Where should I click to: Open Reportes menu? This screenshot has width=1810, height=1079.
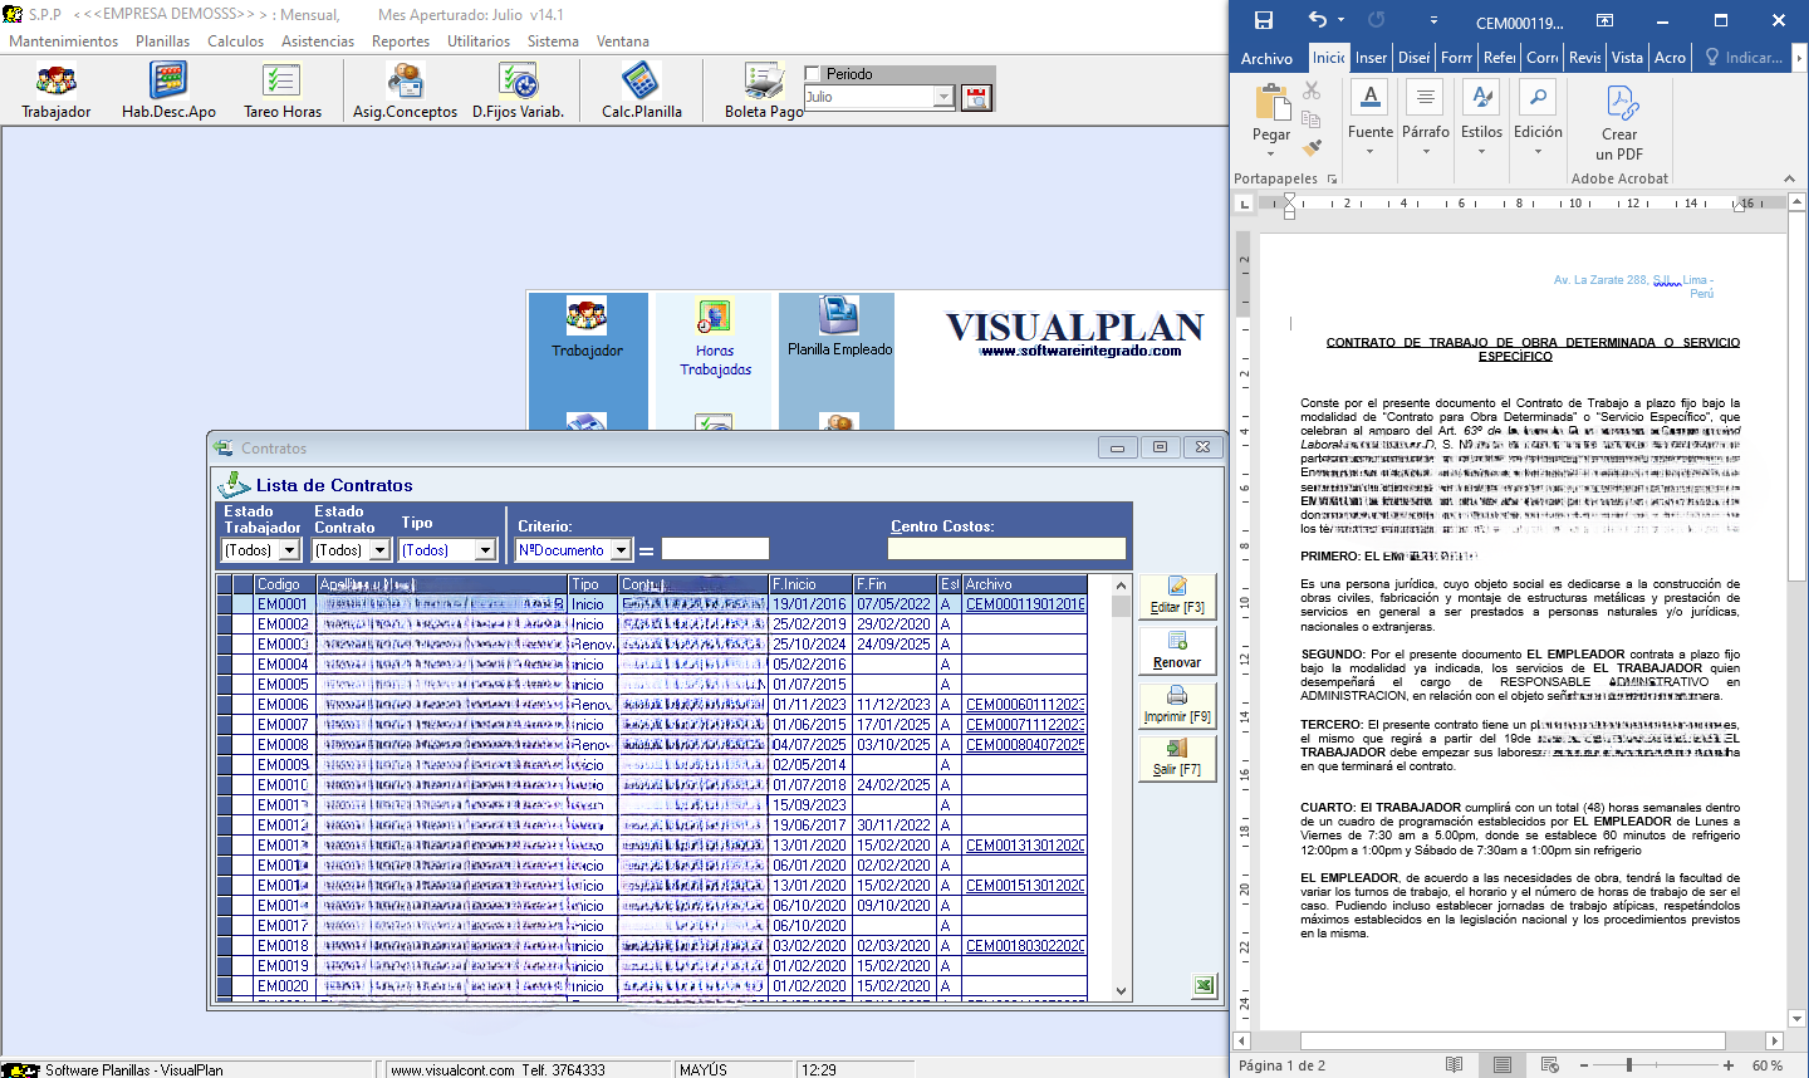pos(400,41)
